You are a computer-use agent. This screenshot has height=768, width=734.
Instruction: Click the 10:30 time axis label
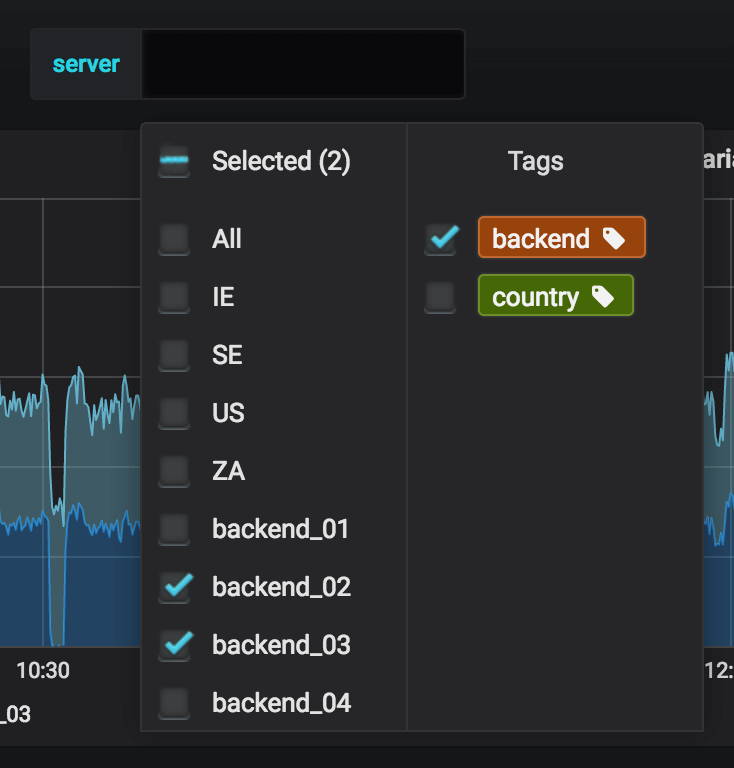[43, 670]
